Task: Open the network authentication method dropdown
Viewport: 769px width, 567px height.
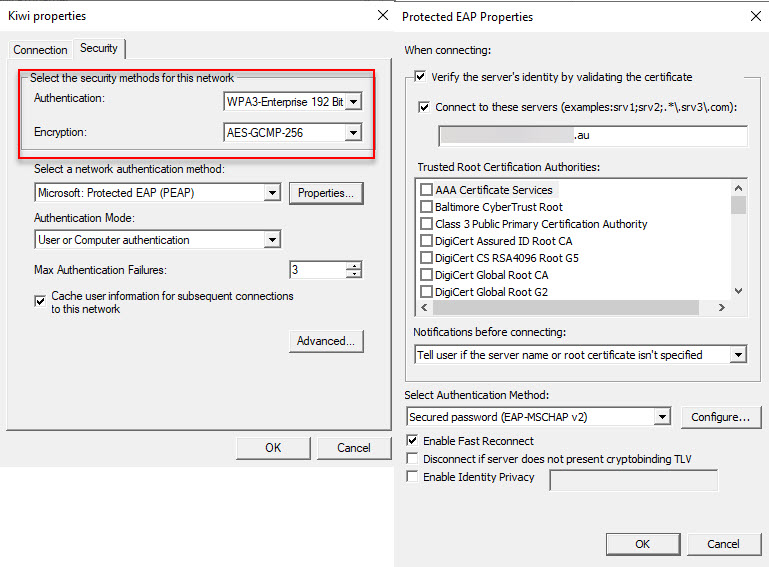Action: [x=272, y=193]
